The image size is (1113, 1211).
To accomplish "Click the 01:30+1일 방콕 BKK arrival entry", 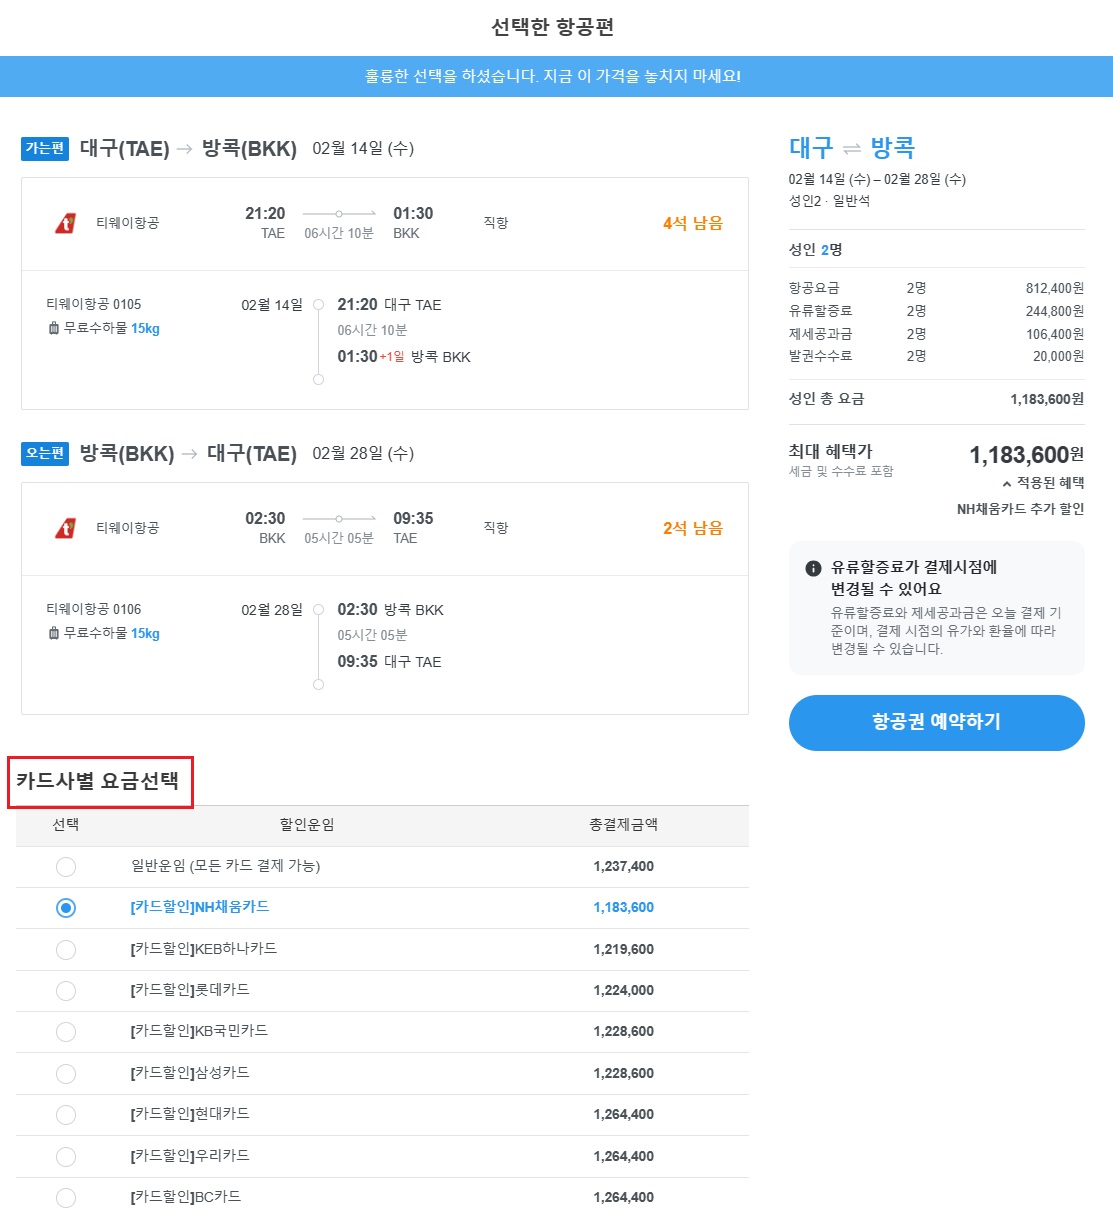I will click(x=404, y=357).
